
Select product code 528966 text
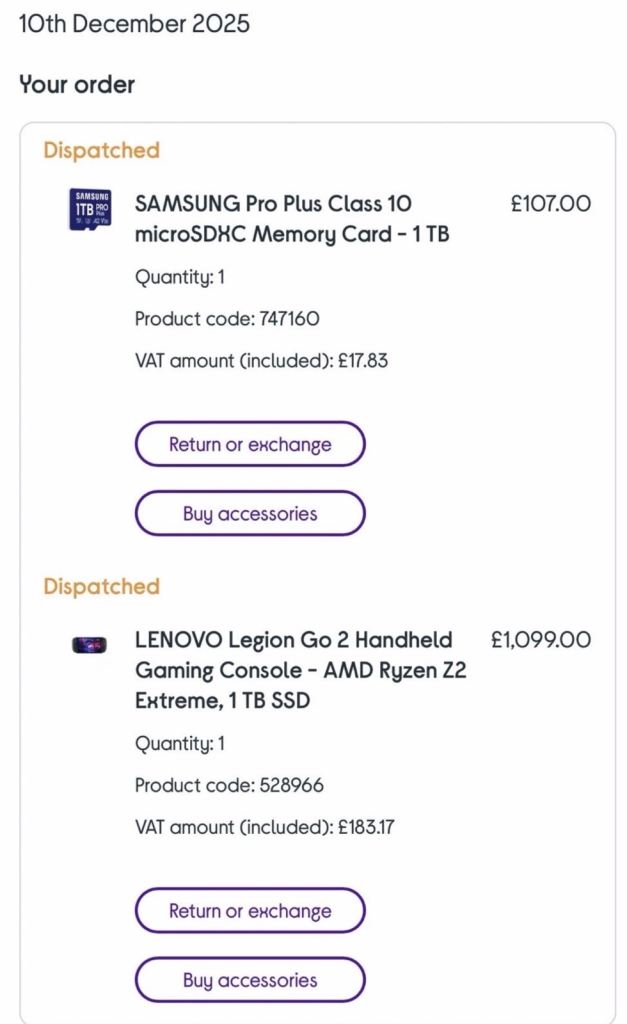[229, 786]
